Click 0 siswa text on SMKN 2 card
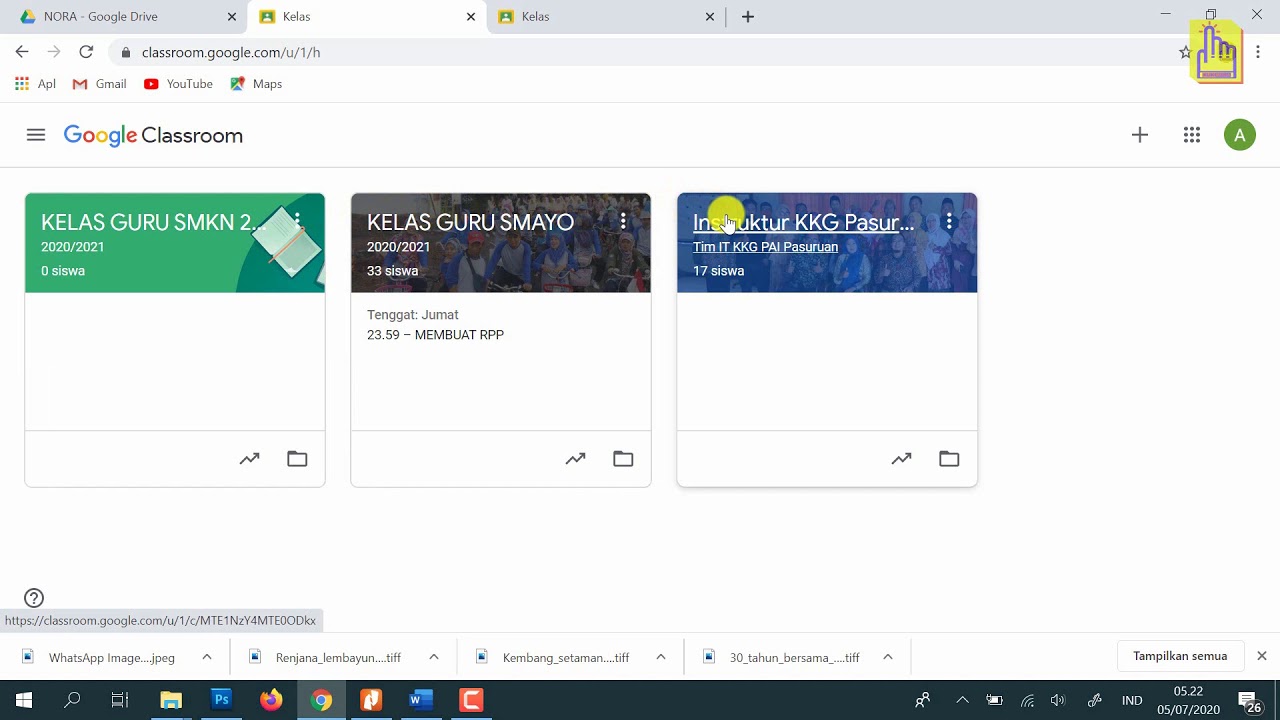The image size is (1280, 720). tap(63, 271)
